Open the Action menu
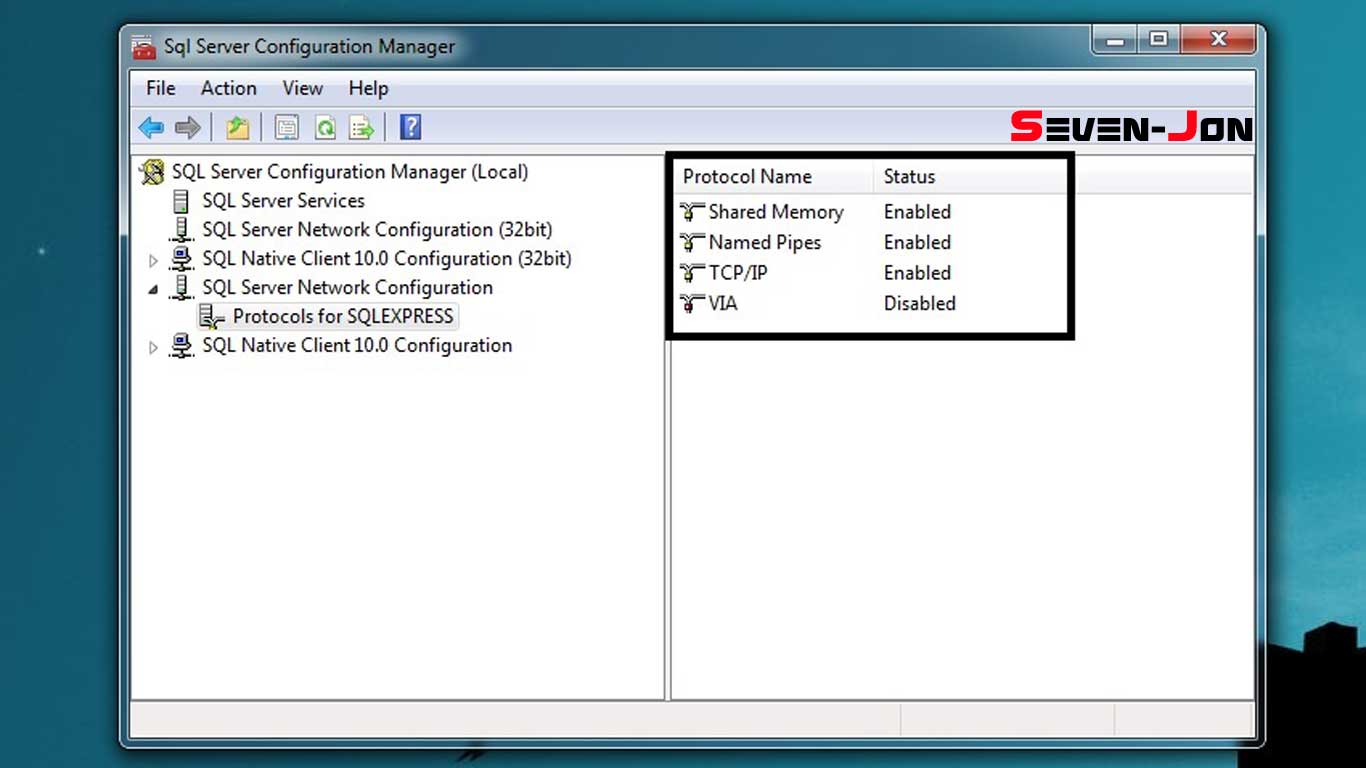Screen dimensions: 1366x768 [229, 88]
